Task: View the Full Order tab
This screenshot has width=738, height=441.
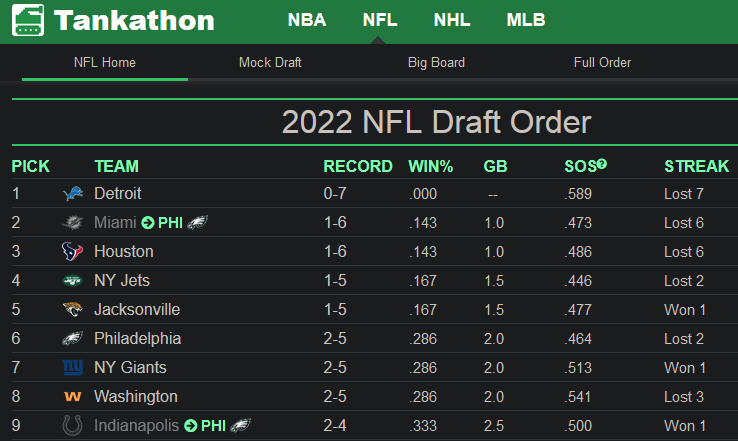Action: coord(602,62)
